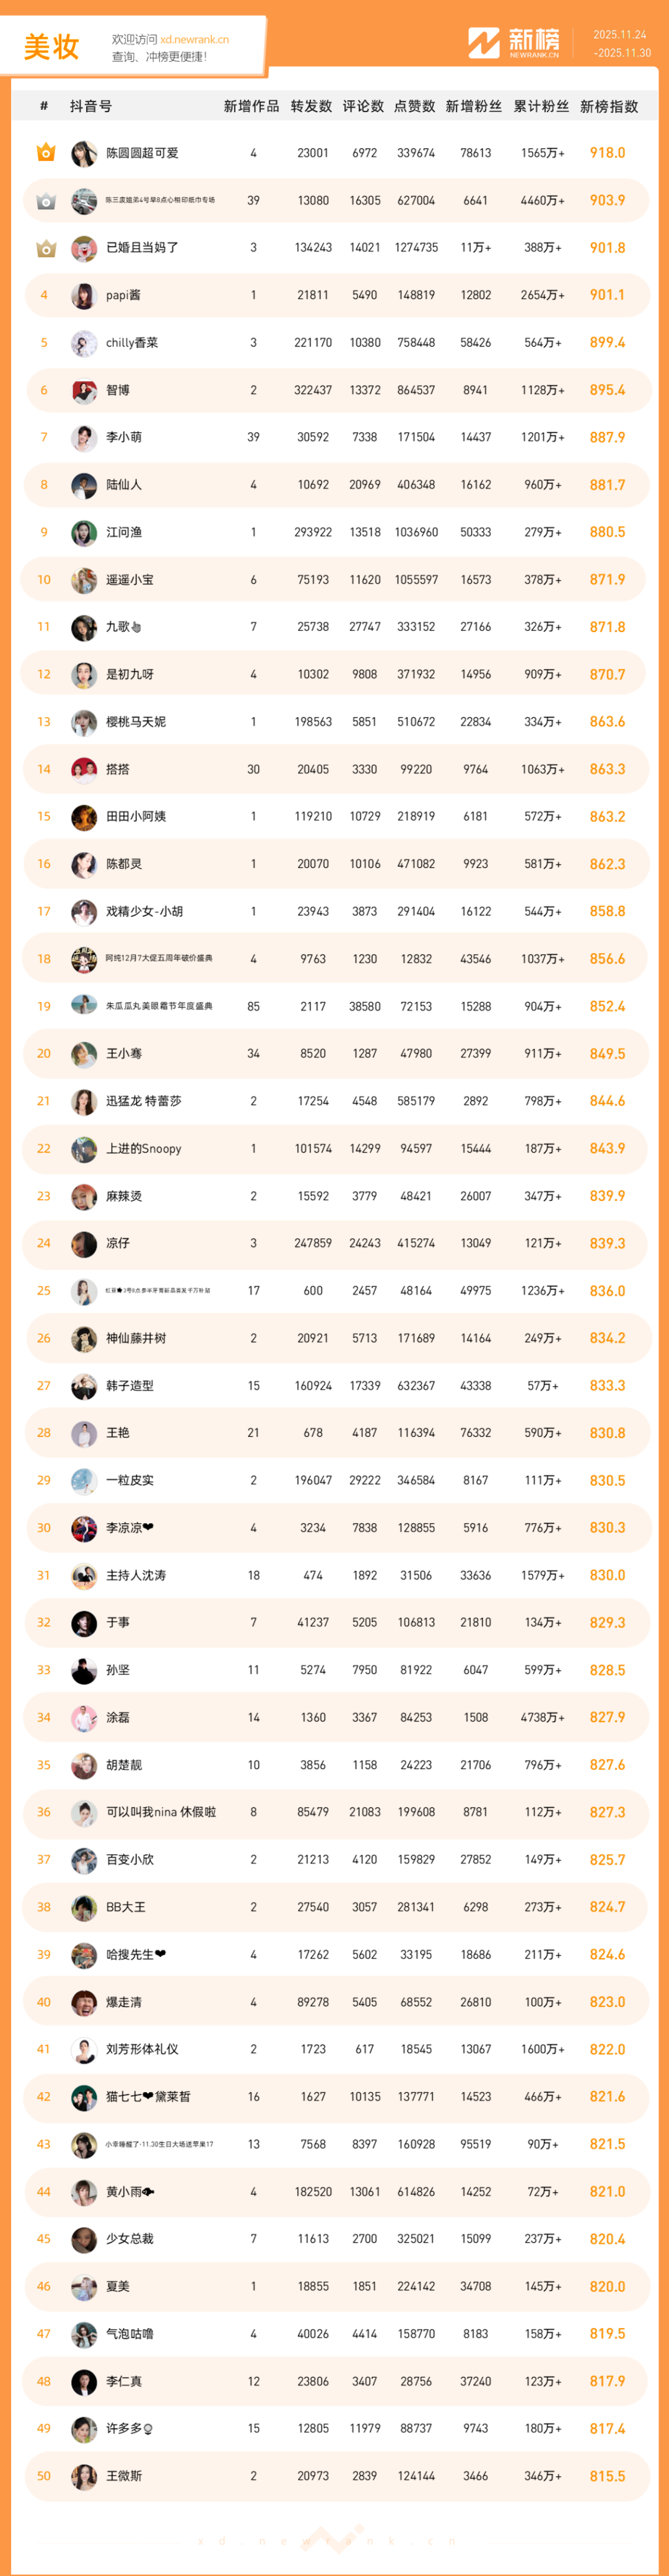
Task: Open the 智博 account name
Action: pos(118,390)
